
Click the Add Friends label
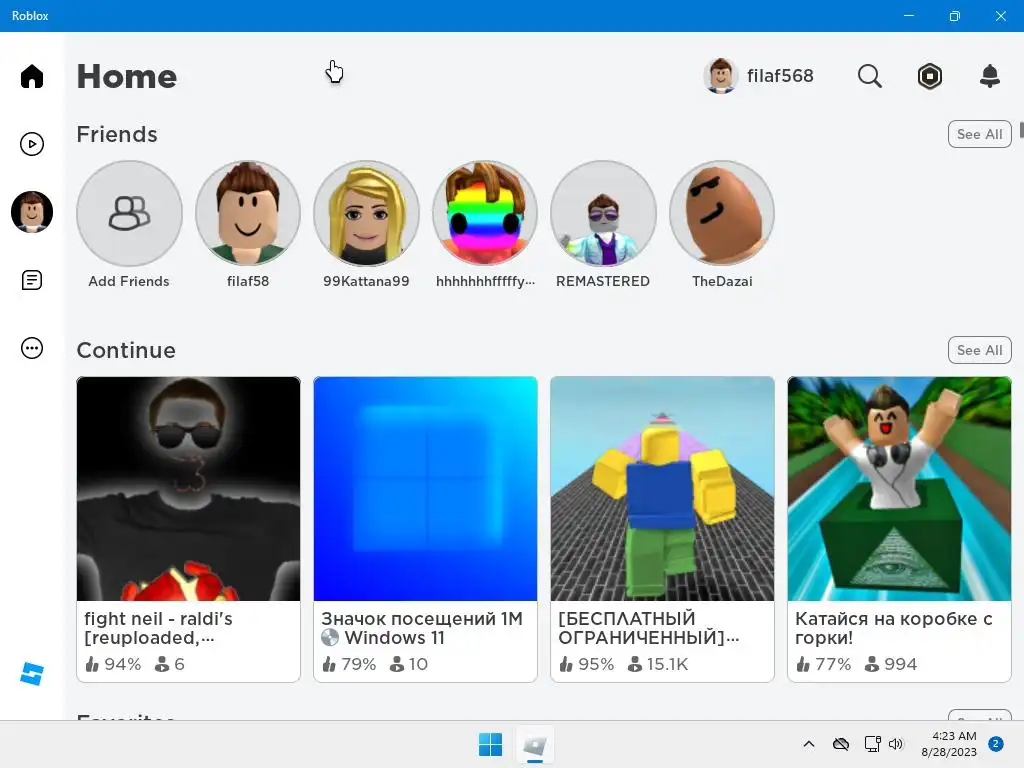point(129,281)
